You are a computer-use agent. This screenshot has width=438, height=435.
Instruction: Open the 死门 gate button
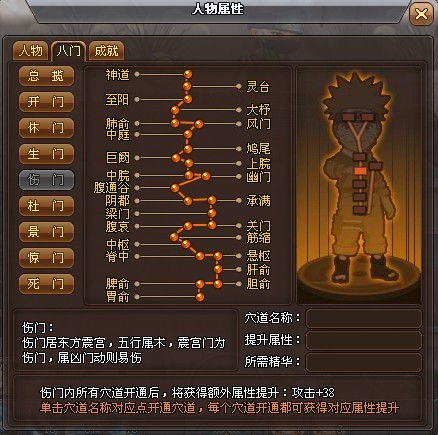tap(46, 284)
